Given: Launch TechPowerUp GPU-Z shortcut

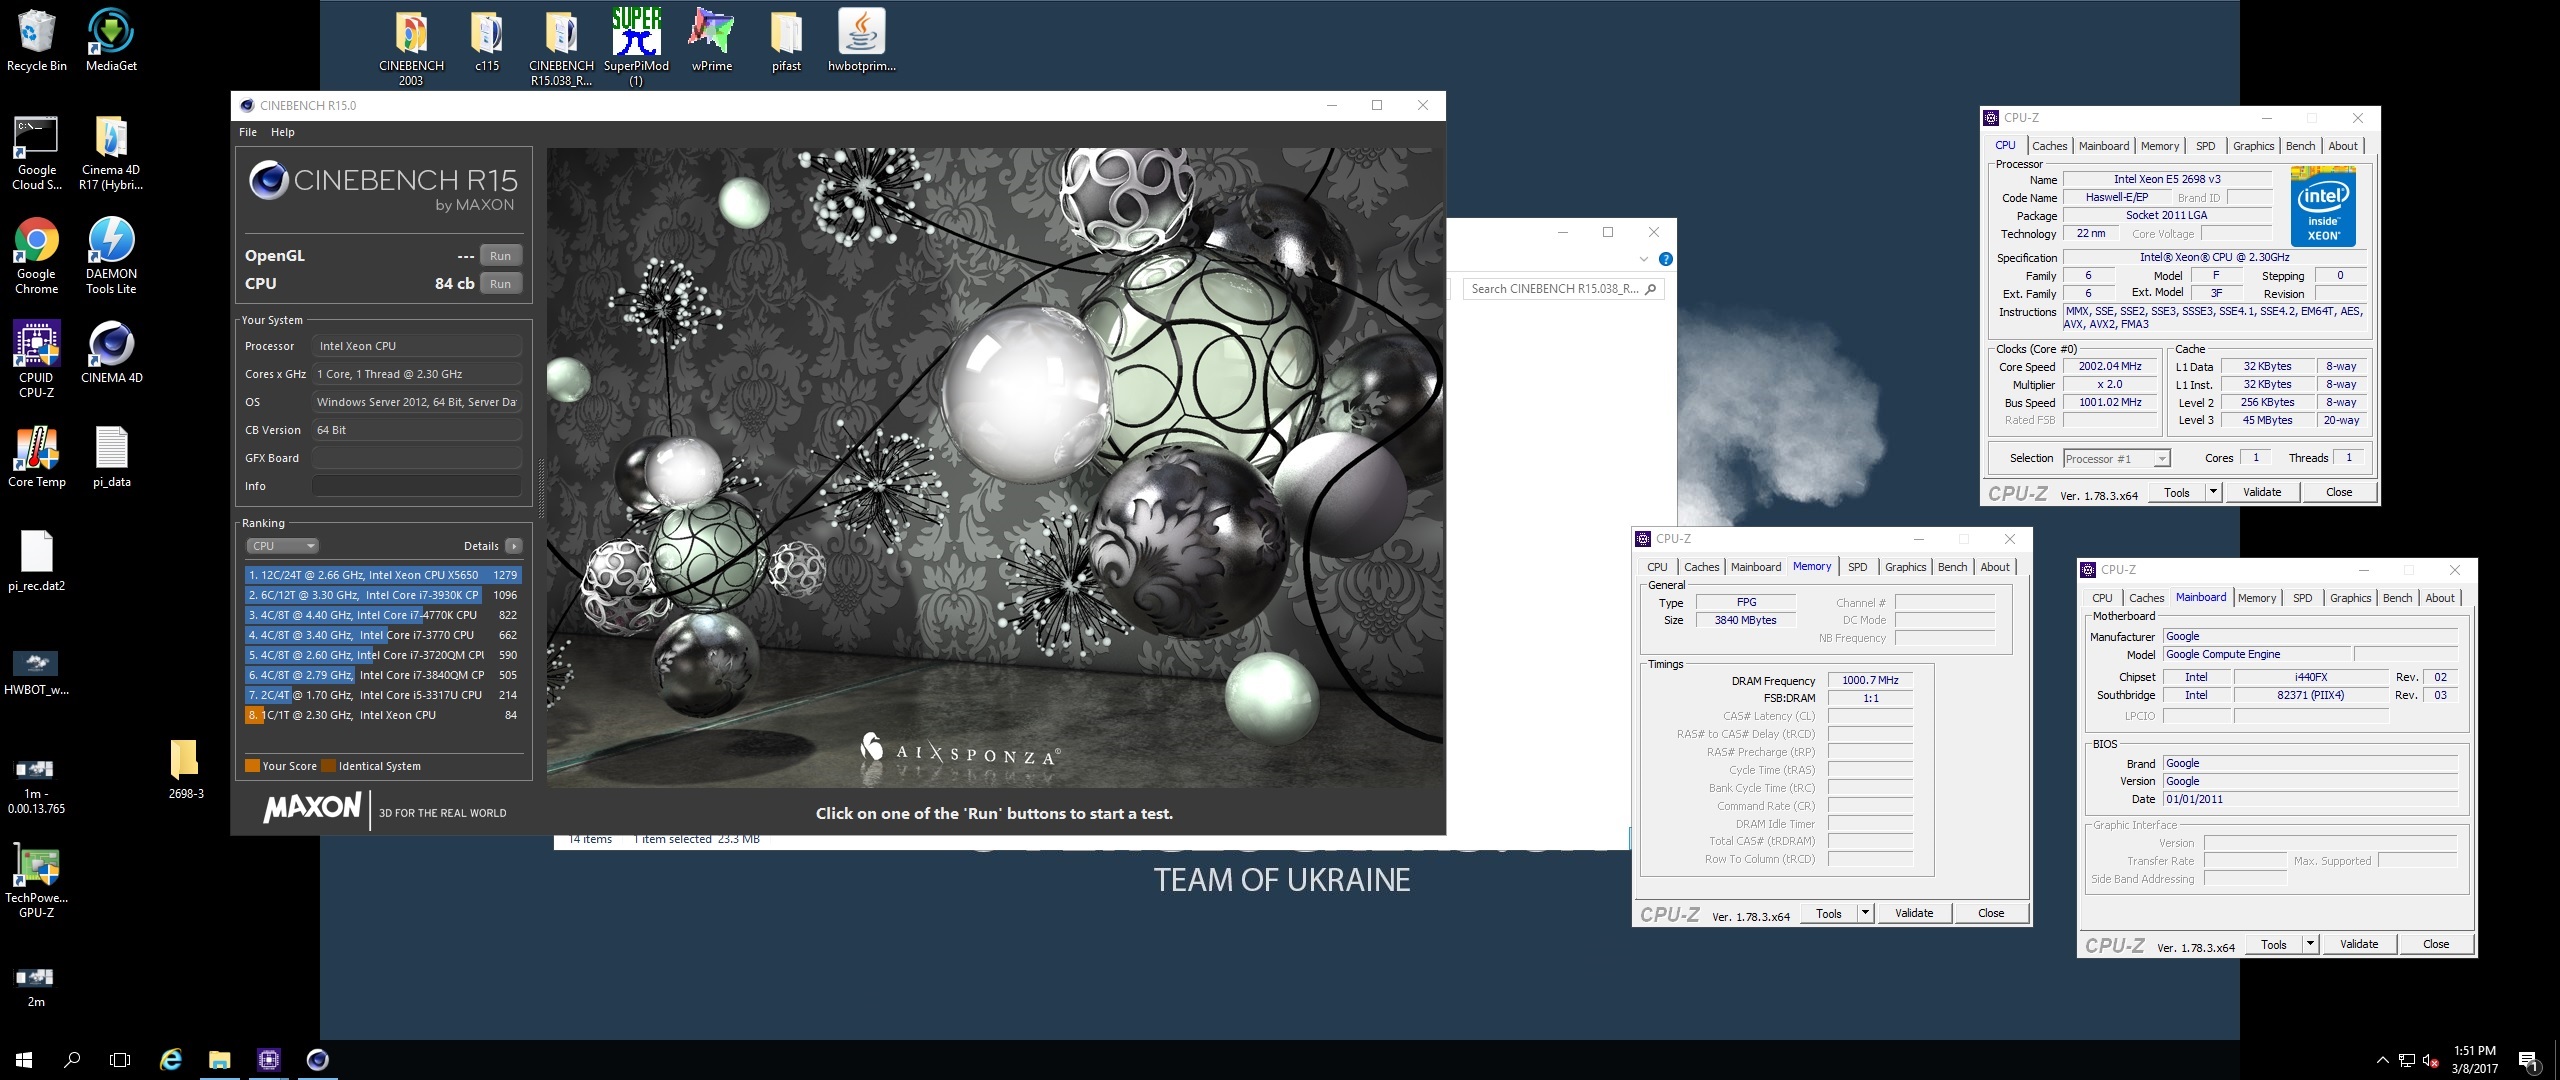Looking at the screenshot, I should (x=36, y=880).
